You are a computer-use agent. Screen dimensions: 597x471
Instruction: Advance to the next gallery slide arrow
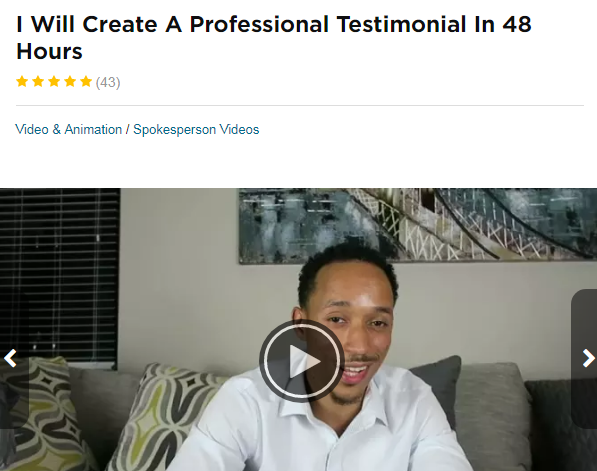pyautogui.click(x=588, y=358)
